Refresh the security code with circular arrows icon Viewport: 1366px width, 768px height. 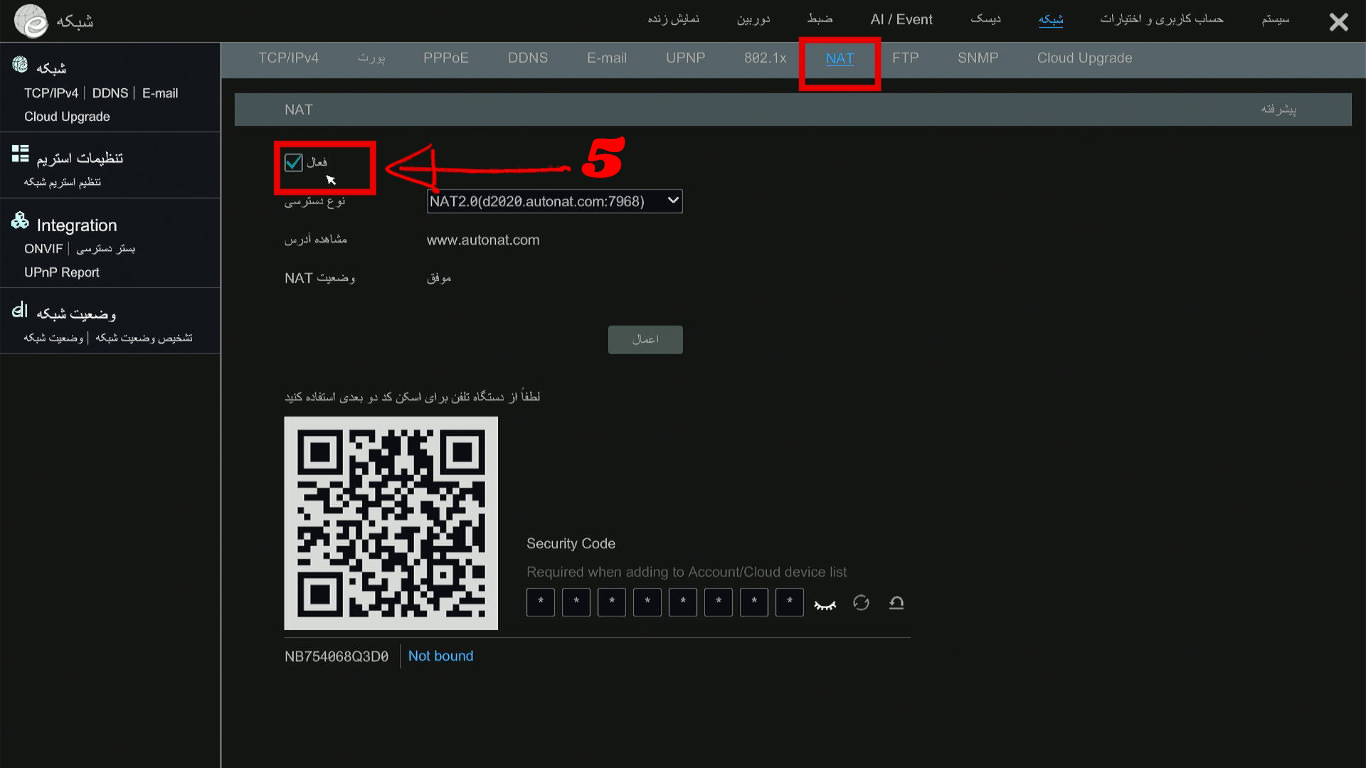coord(861,603)
